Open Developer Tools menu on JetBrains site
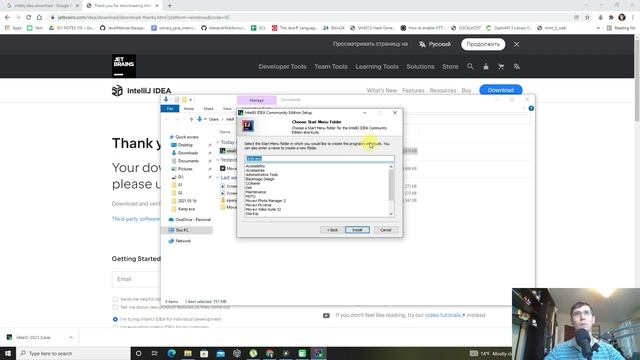This screenshot has height=360, width=640. (x=282, y=67)
